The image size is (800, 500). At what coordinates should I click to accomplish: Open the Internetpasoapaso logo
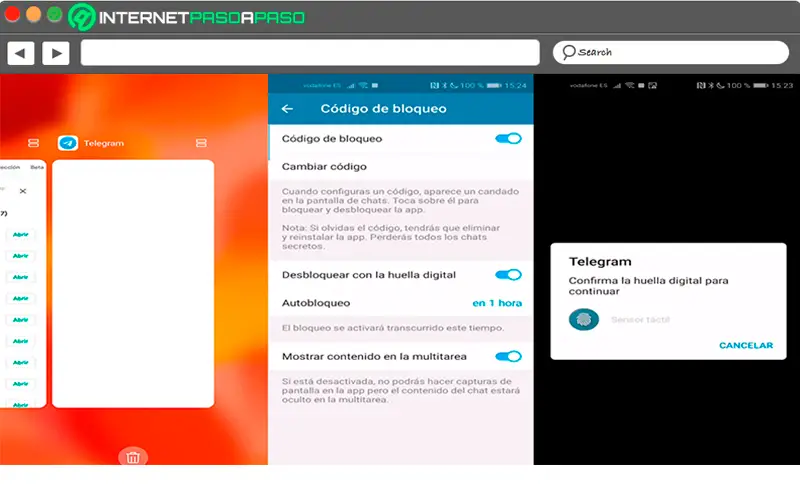[187, 17]
